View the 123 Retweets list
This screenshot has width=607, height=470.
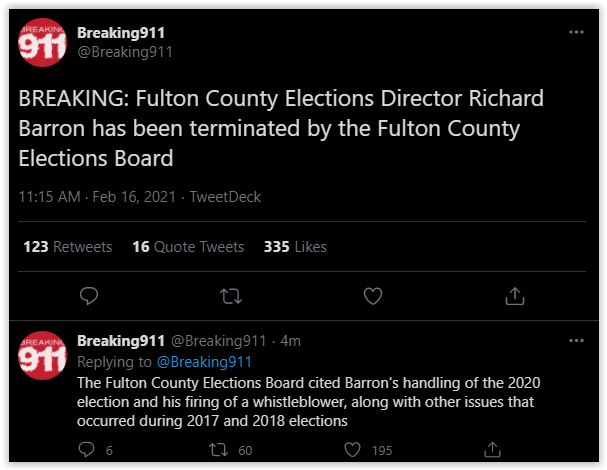pos(68,247)
